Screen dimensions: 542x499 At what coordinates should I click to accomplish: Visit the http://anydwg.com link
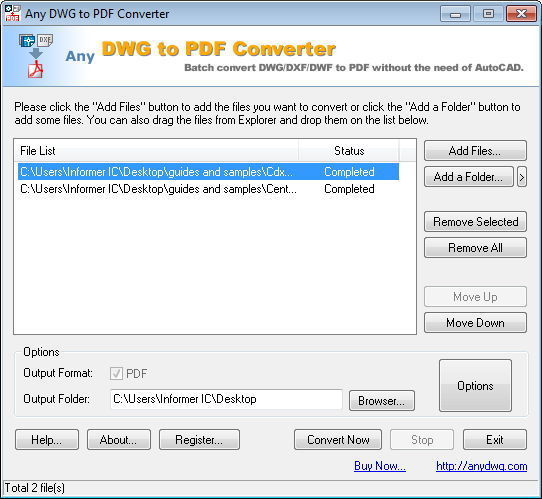click(482, 466)
